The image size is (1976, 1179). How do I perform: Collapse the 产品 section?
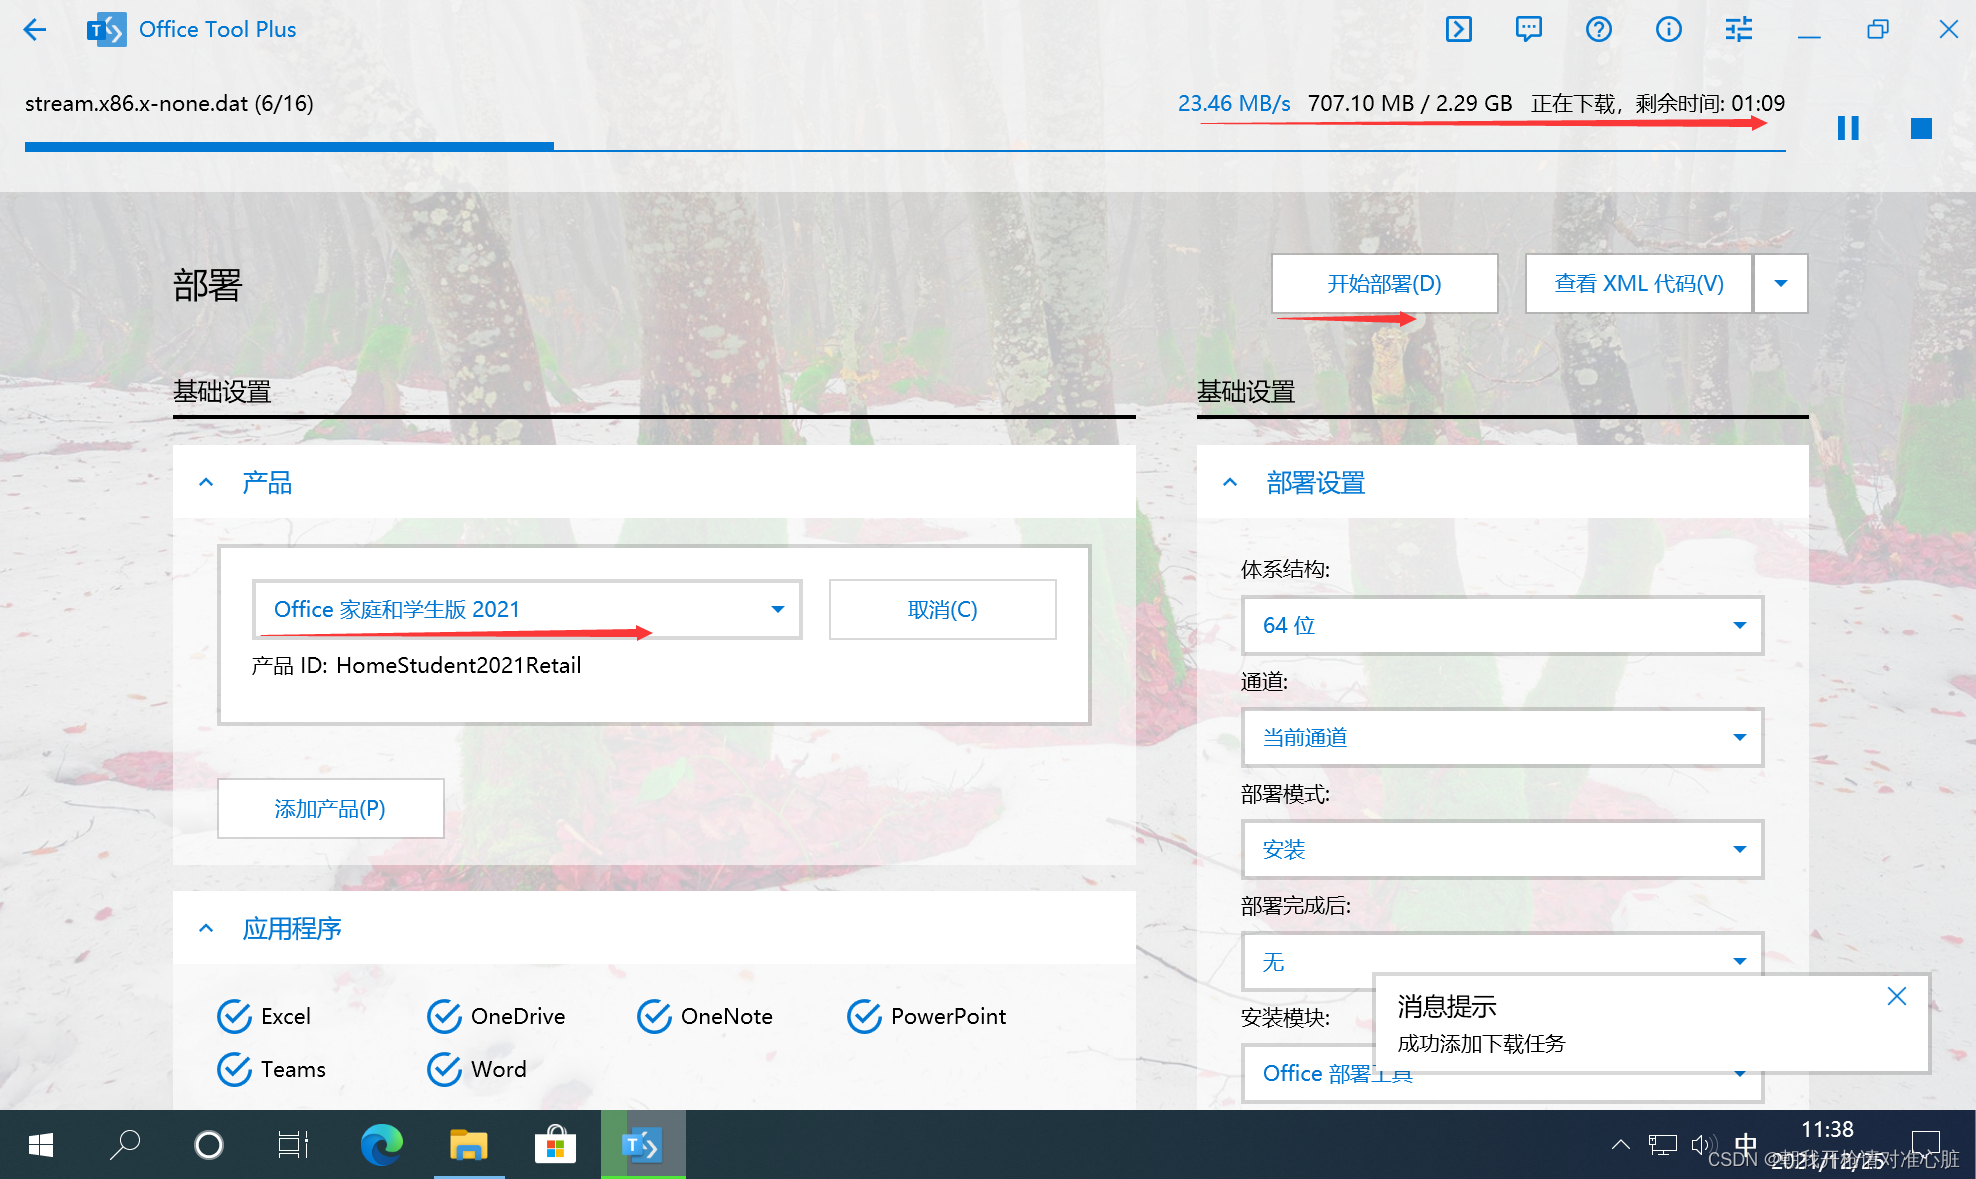pyautogui.click(x=206, y=483)
